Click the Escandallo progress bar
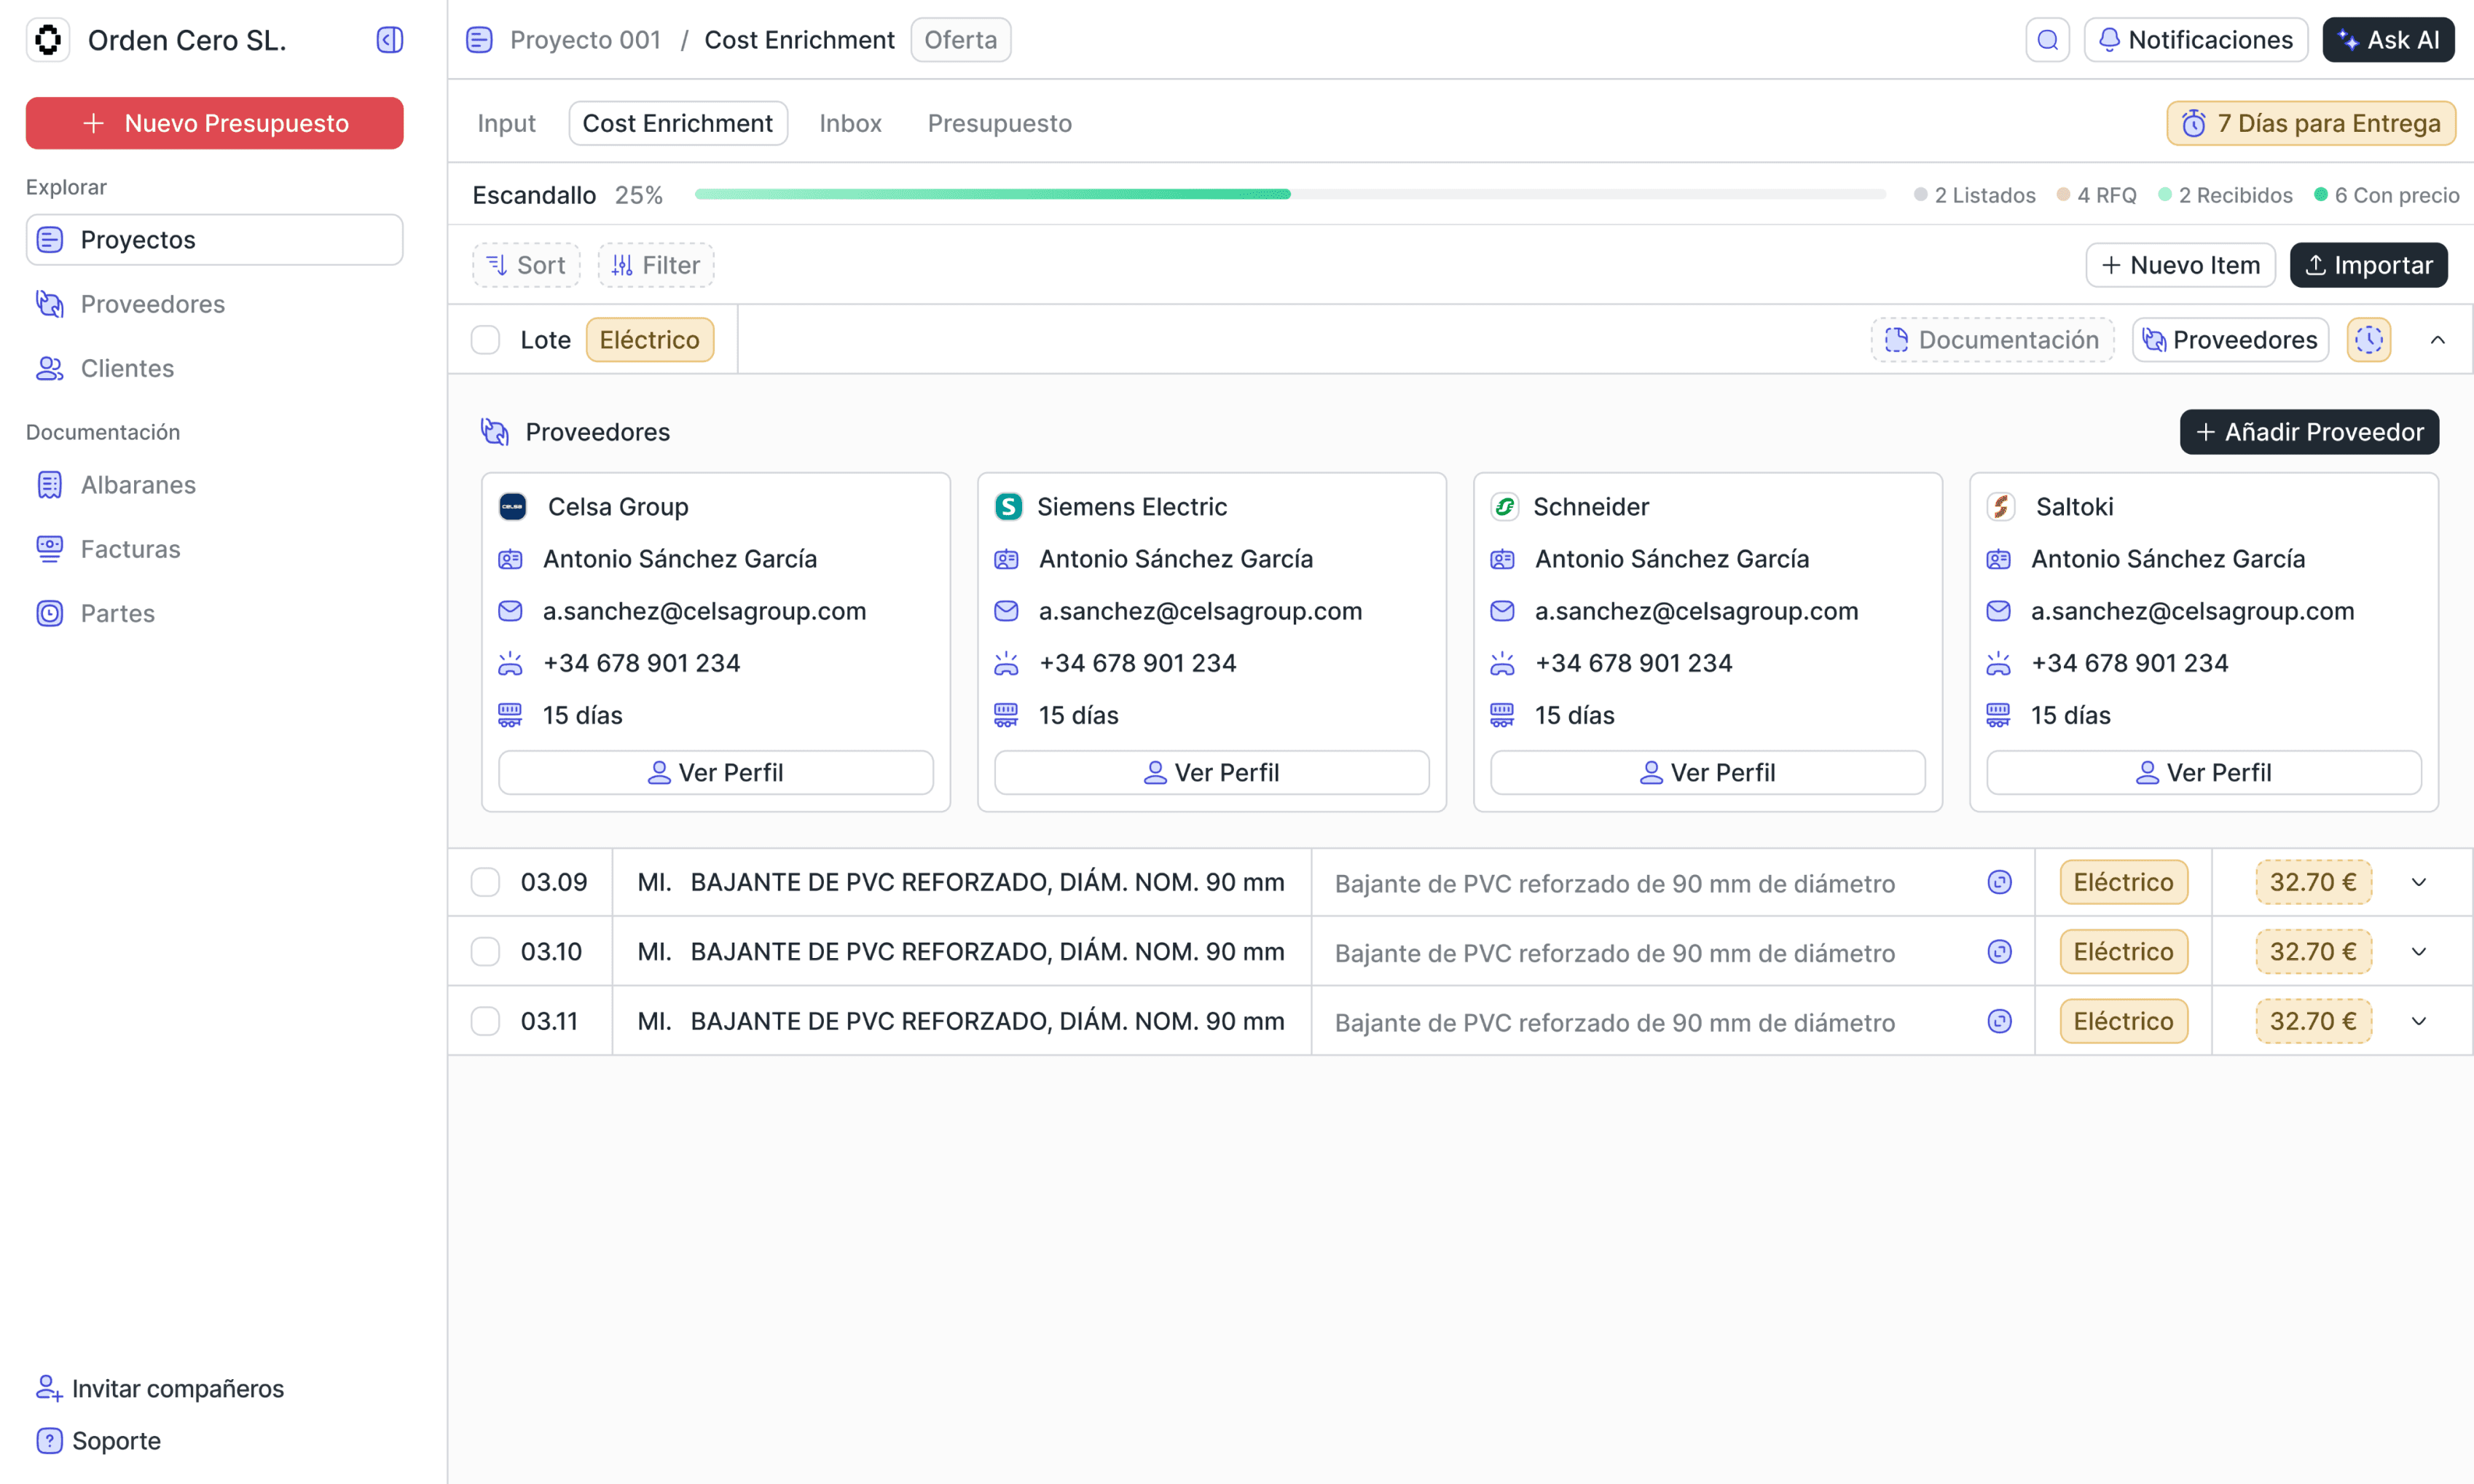Viewport: 2474px width, 1484px height. tap(1289, 194)
